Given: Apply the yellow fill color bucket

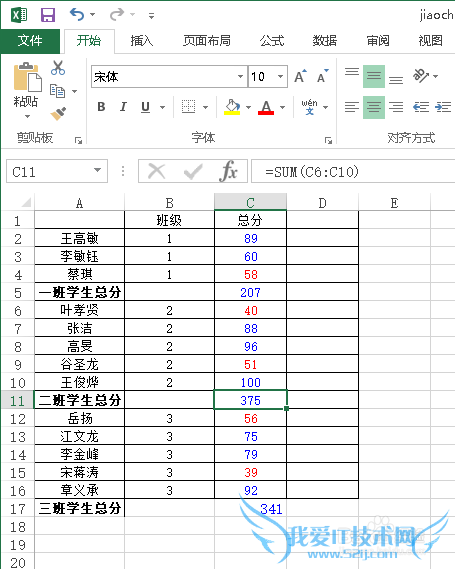Looking at the screenshot, I should point(232,107).
